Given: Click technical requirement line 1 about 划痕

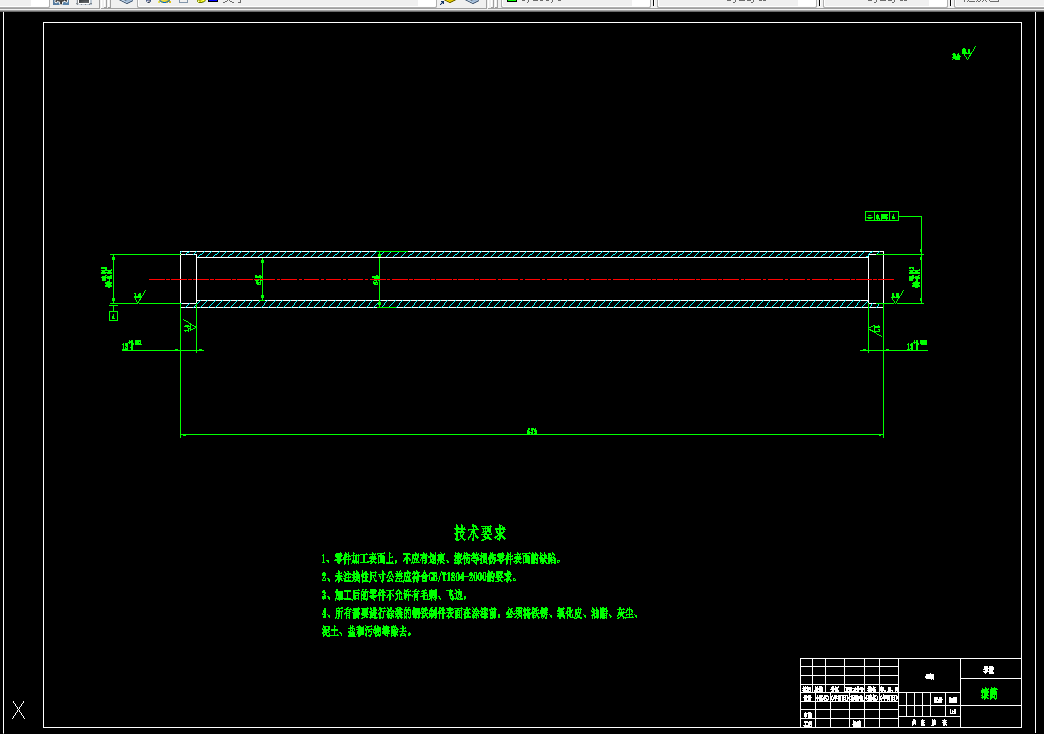Looking at the screenshot, I should [x=441, y=559].
